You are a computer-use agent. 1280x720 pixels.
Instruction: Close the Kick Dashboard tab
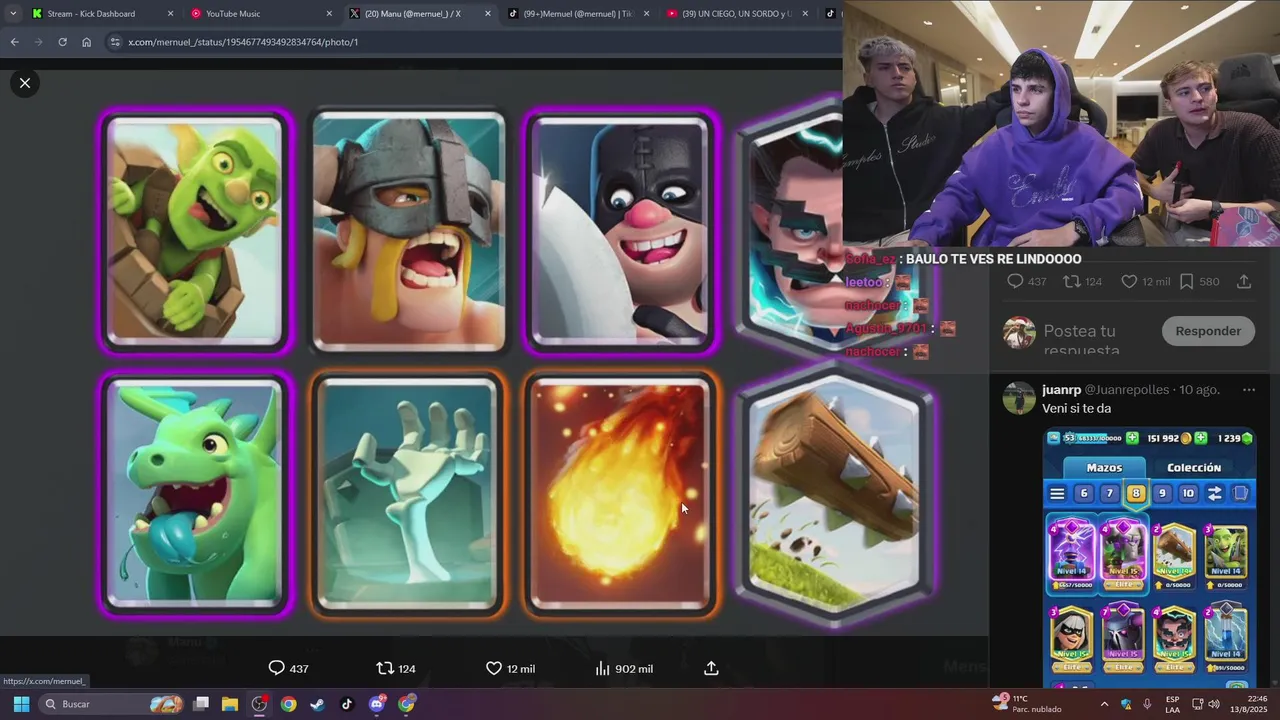pyautogui.click(x=170, y=14)
